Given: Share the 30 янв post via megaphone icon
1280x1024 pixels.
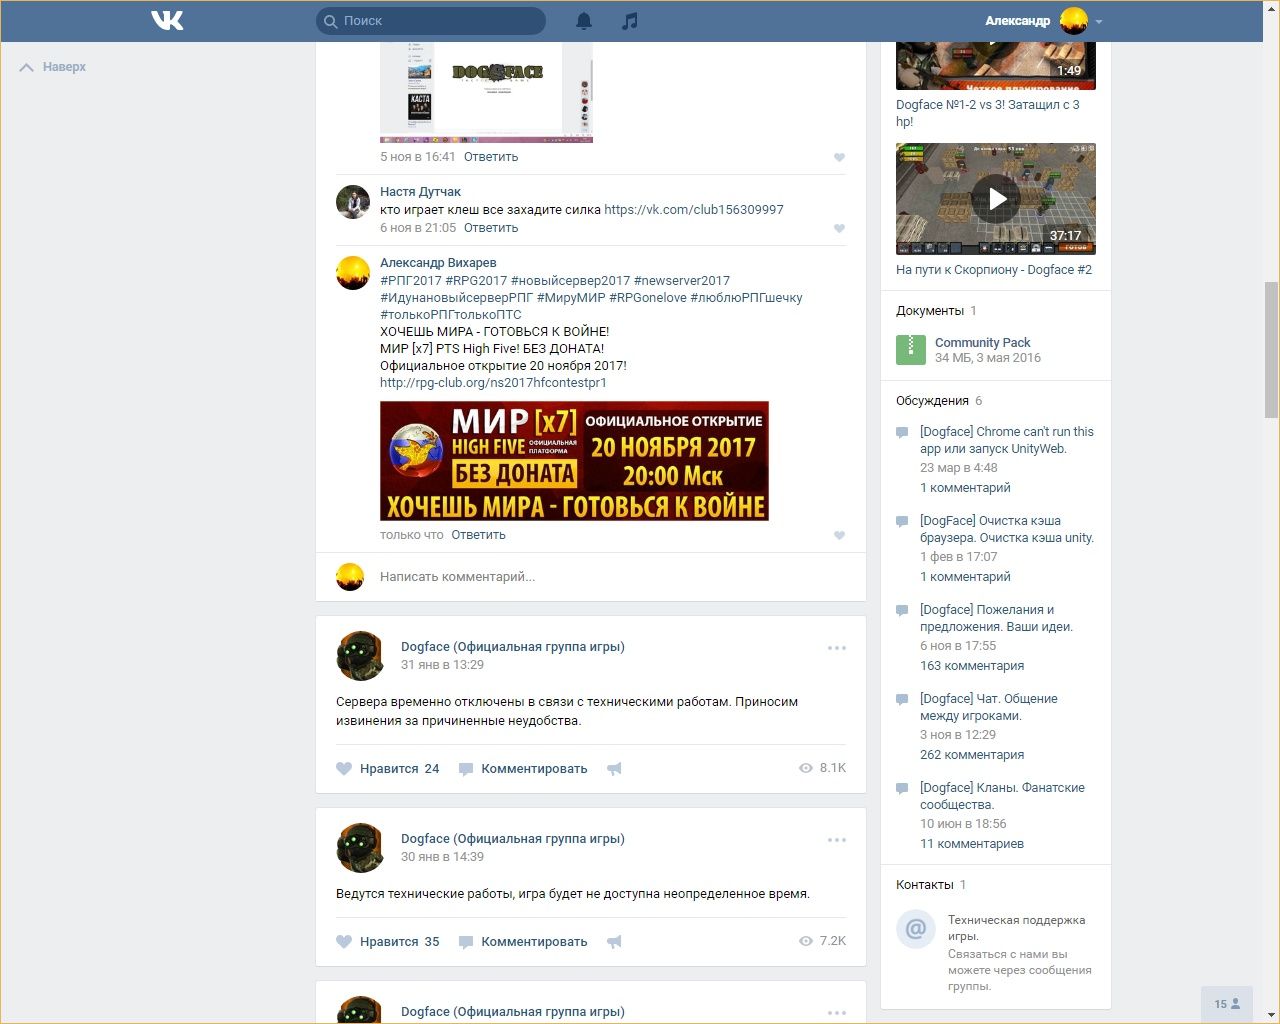Looking at the screenshot, I should click(614, 942).
